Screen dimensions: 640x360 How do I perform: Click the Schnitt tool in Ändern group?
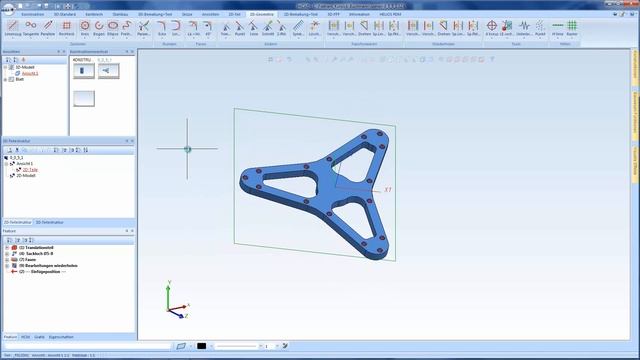[x=268, y=28]
